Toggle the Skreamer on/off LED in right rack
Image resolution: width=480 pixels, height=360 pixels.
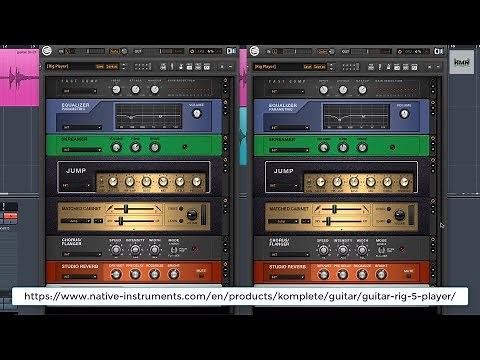(x=393, y=147)
